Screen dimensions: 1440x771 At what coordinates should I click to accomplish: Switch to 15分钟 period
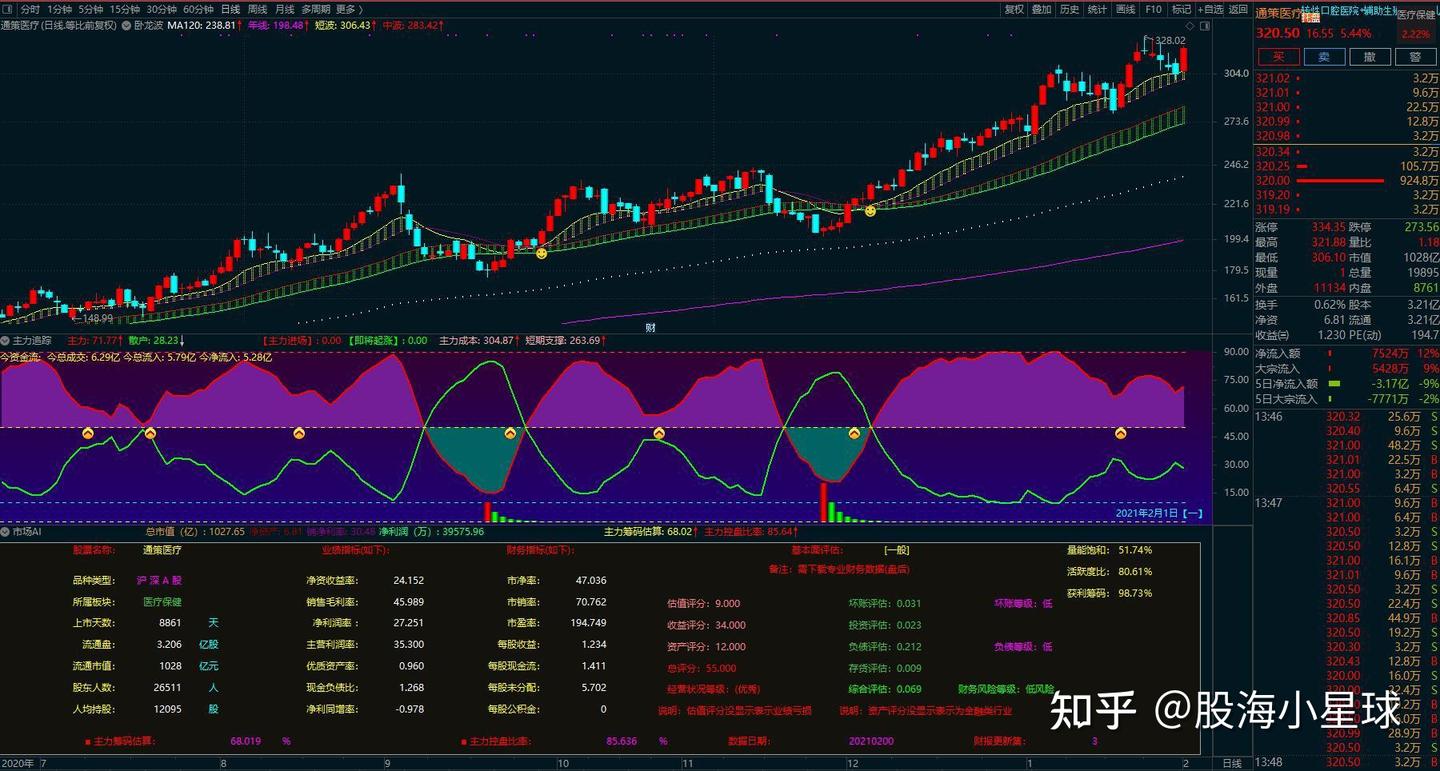pos(125,9)
